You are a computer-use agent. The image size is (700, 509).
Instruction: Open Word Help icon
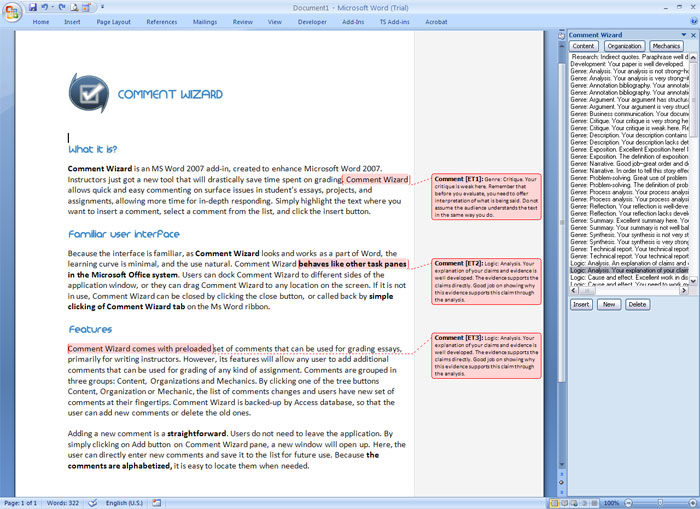(694, 21)
